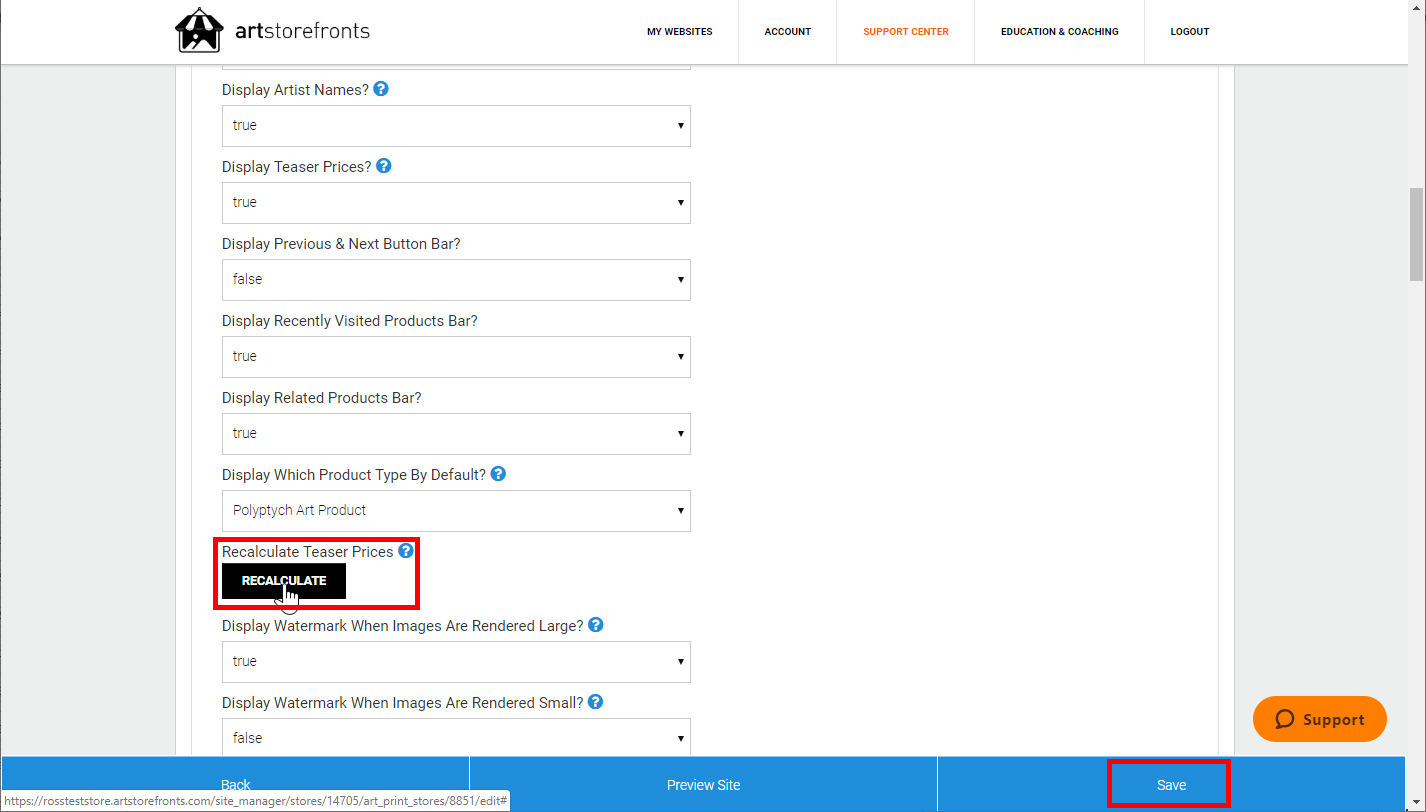
Task: Expand Watermark When Rendered Large dropdown
Action: click(x=456, y=662)
